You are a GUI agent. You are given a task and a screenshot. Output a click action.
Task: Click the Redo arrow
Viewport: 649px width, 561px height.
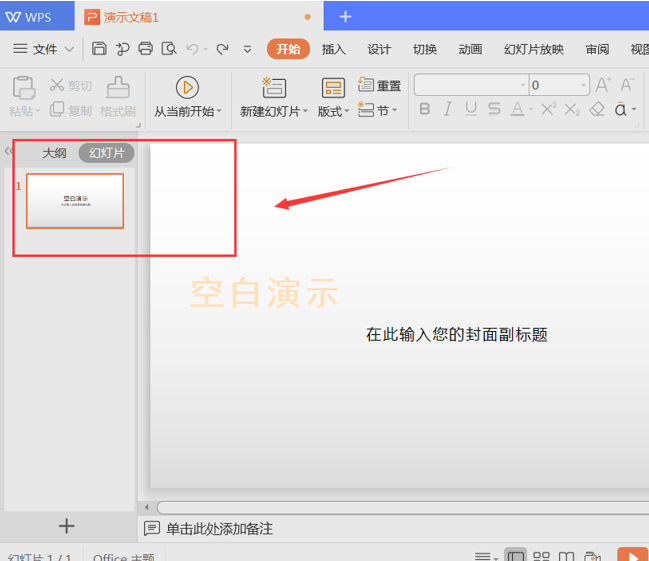click(x=223, y=49)
